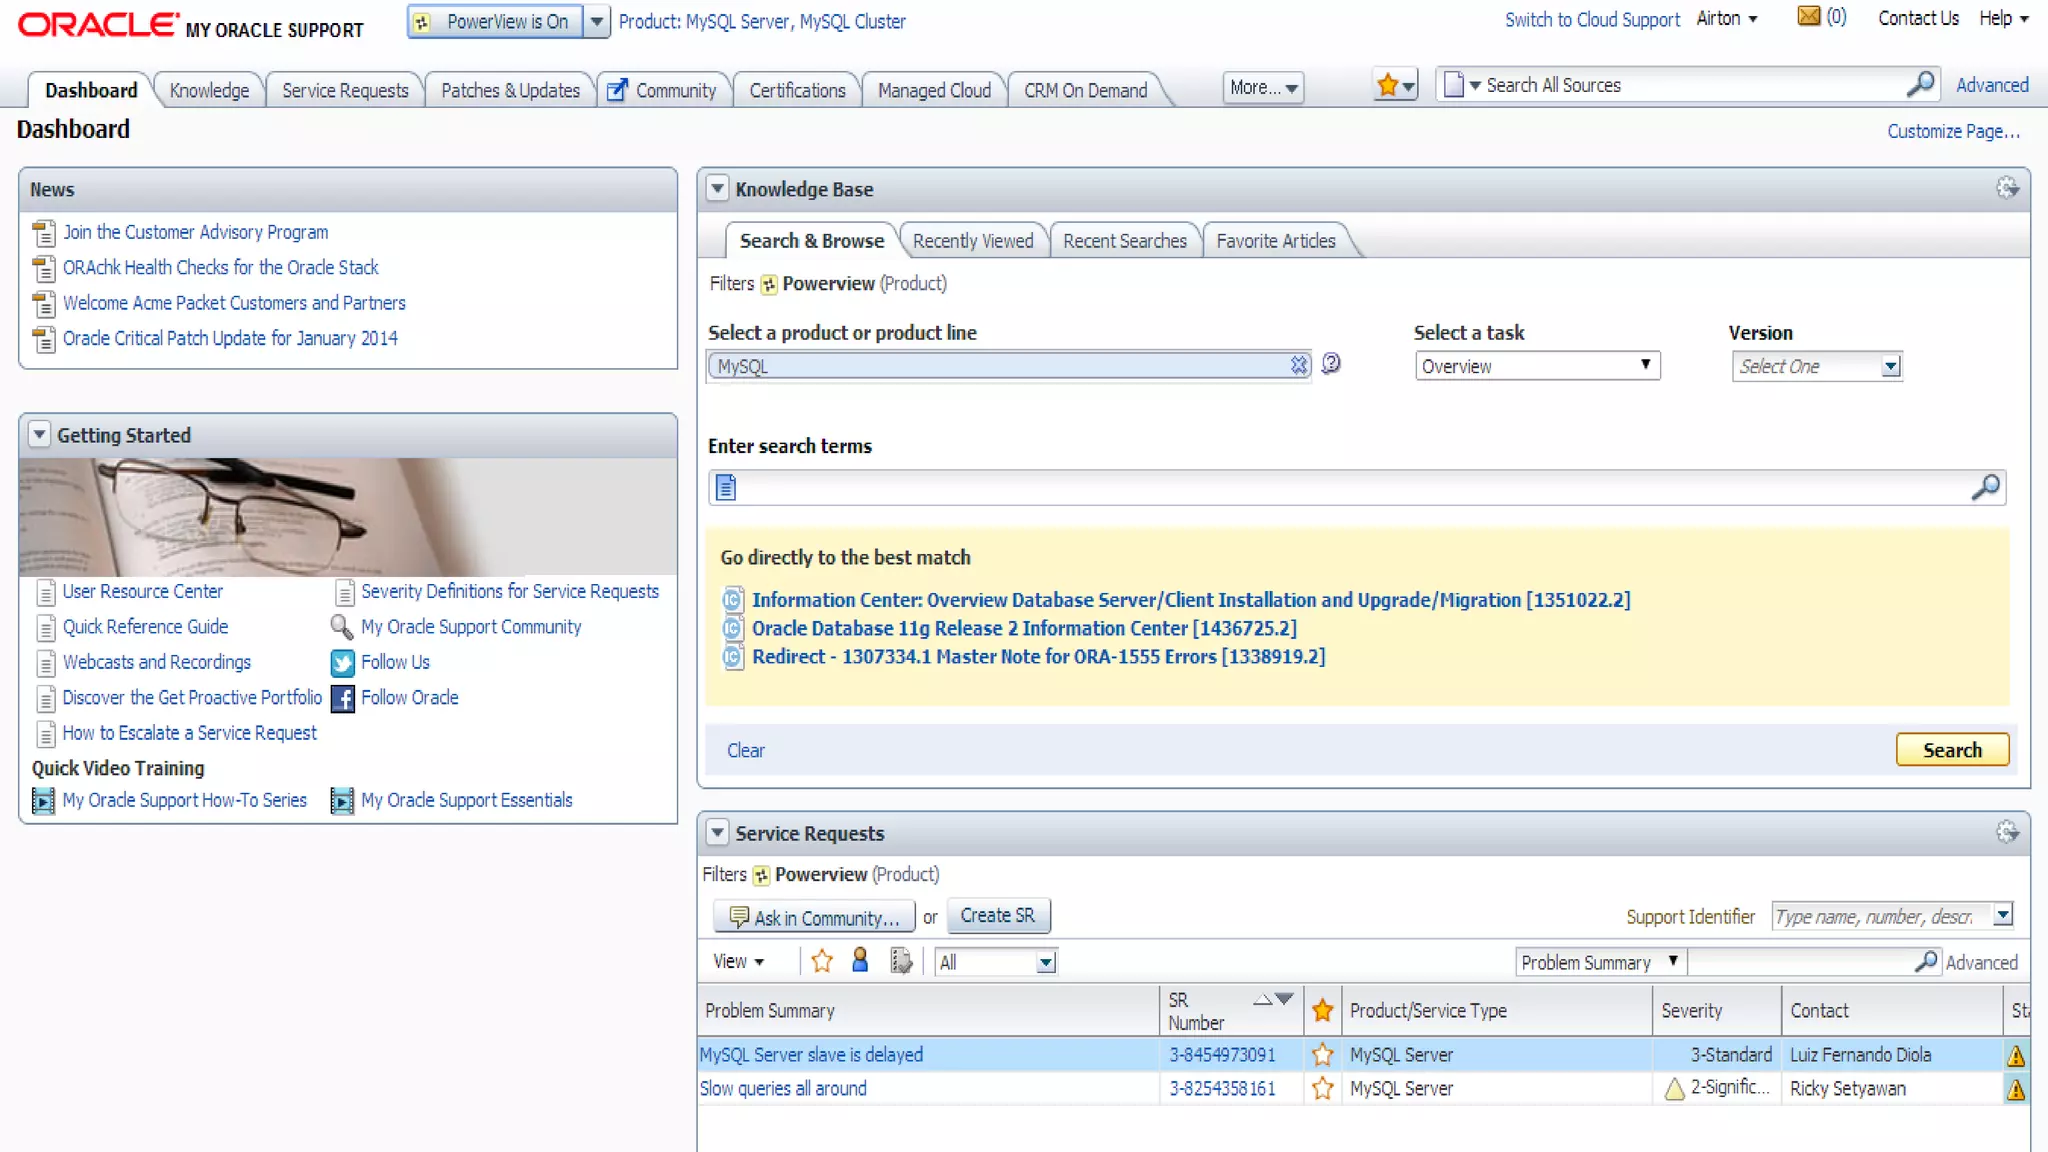Open the Recently Viewed tab
2048x1152 pixels.
pyautogui.click(x=973, y=241)
